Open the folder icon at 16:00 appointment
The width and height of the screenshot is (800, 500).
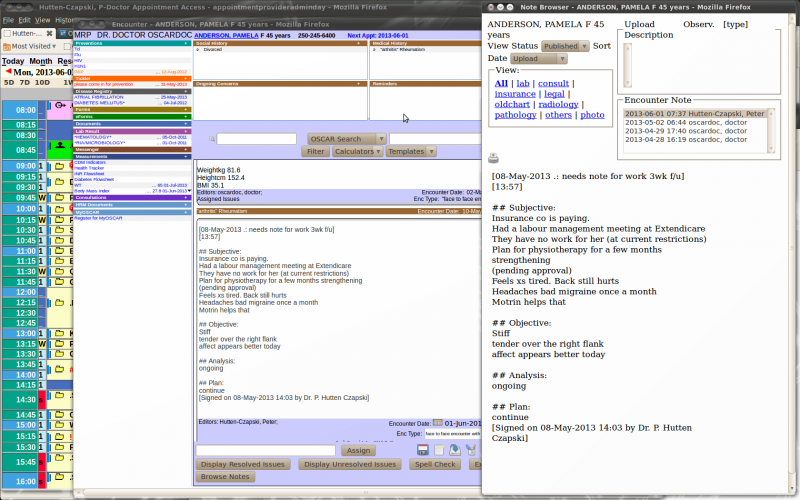tap(59, 477)
